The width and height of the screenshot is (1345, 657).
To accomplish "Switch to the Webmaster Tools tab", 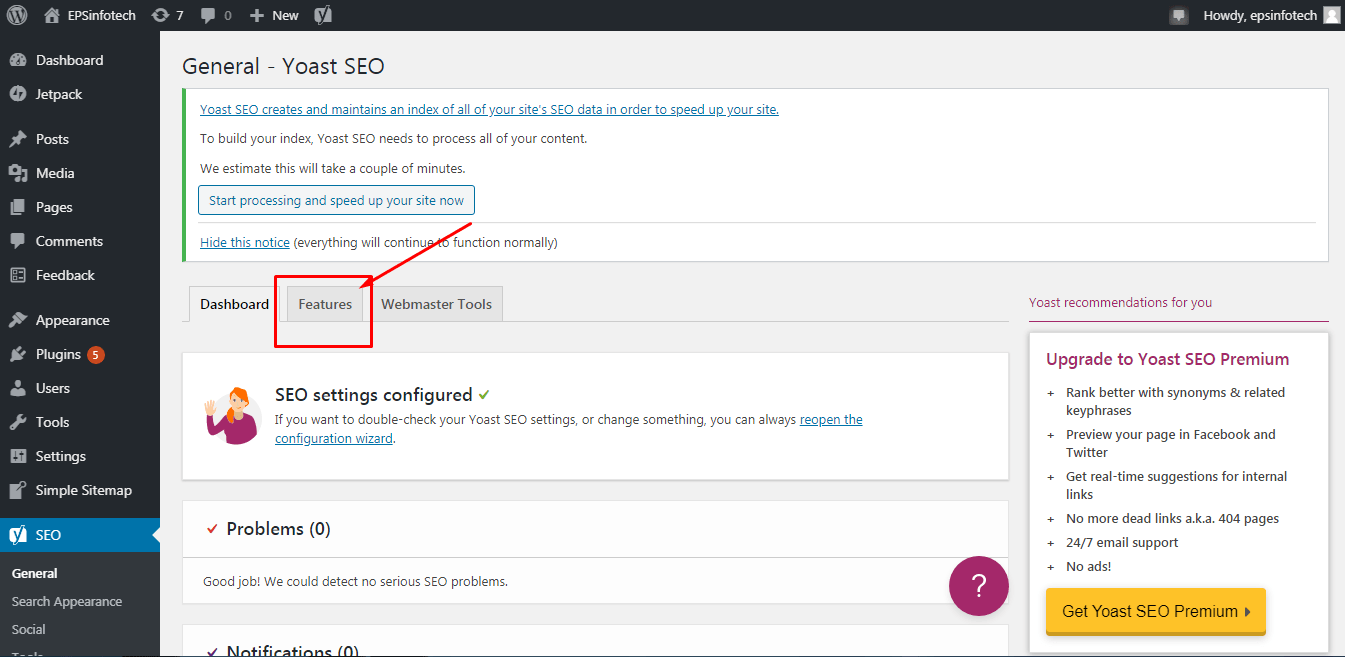I will [x=437, y=304].
